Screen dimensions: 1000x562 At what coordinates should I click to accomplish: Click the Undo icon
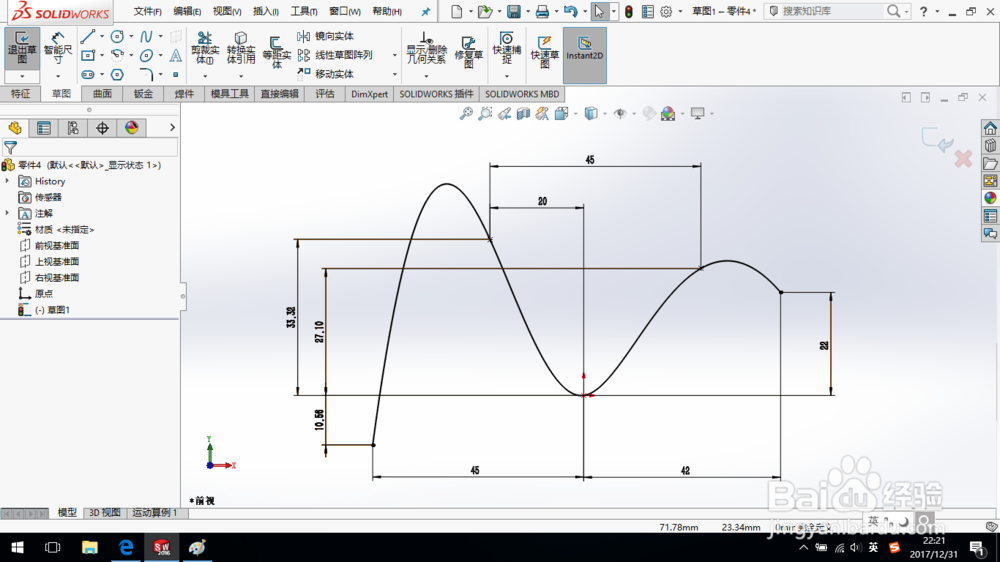[x=571, y=11]
